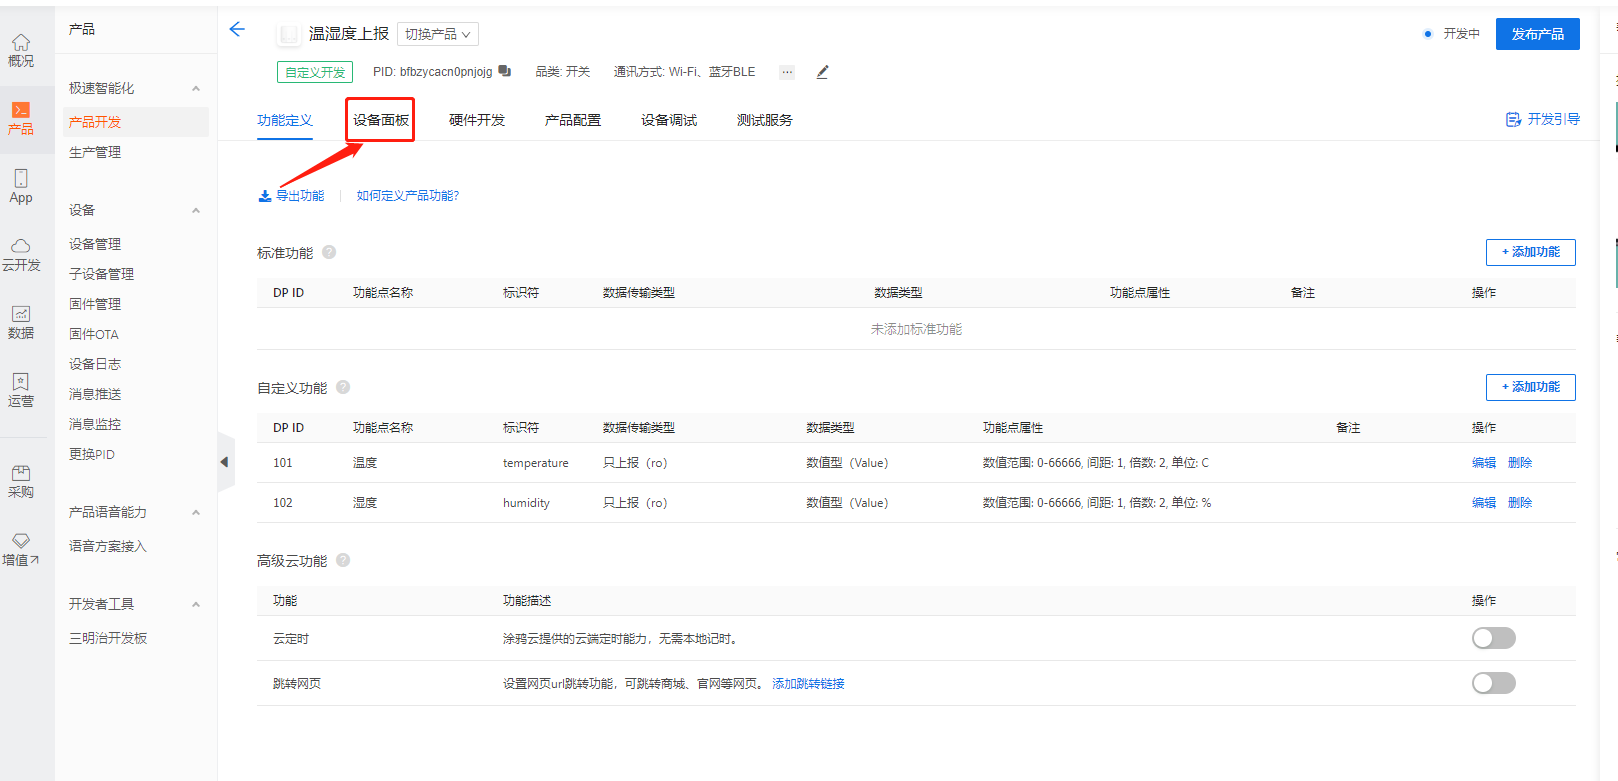Collapse the 产品语音能力 menu group
This screenshot has width=1618, height=781.
[196, 513]
